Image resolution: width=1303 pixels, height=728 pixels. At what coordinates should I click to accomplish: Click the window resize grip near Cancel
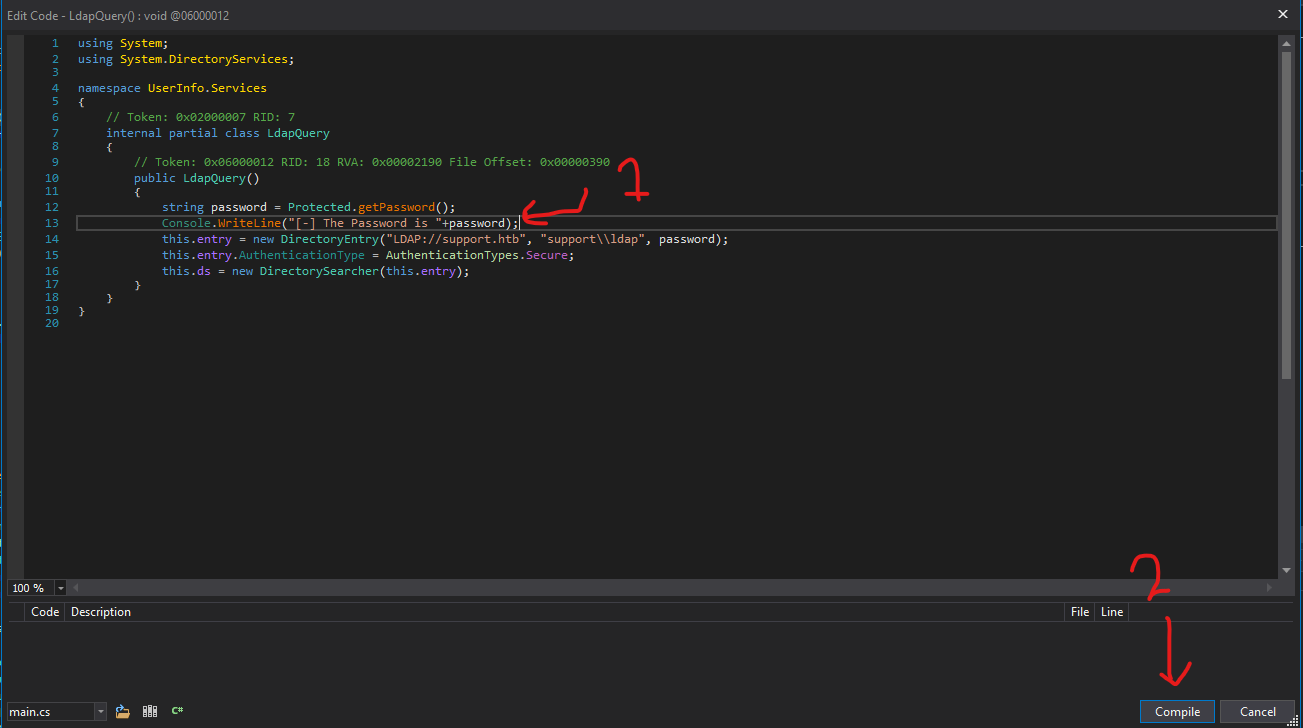[x=1296, y=721]
